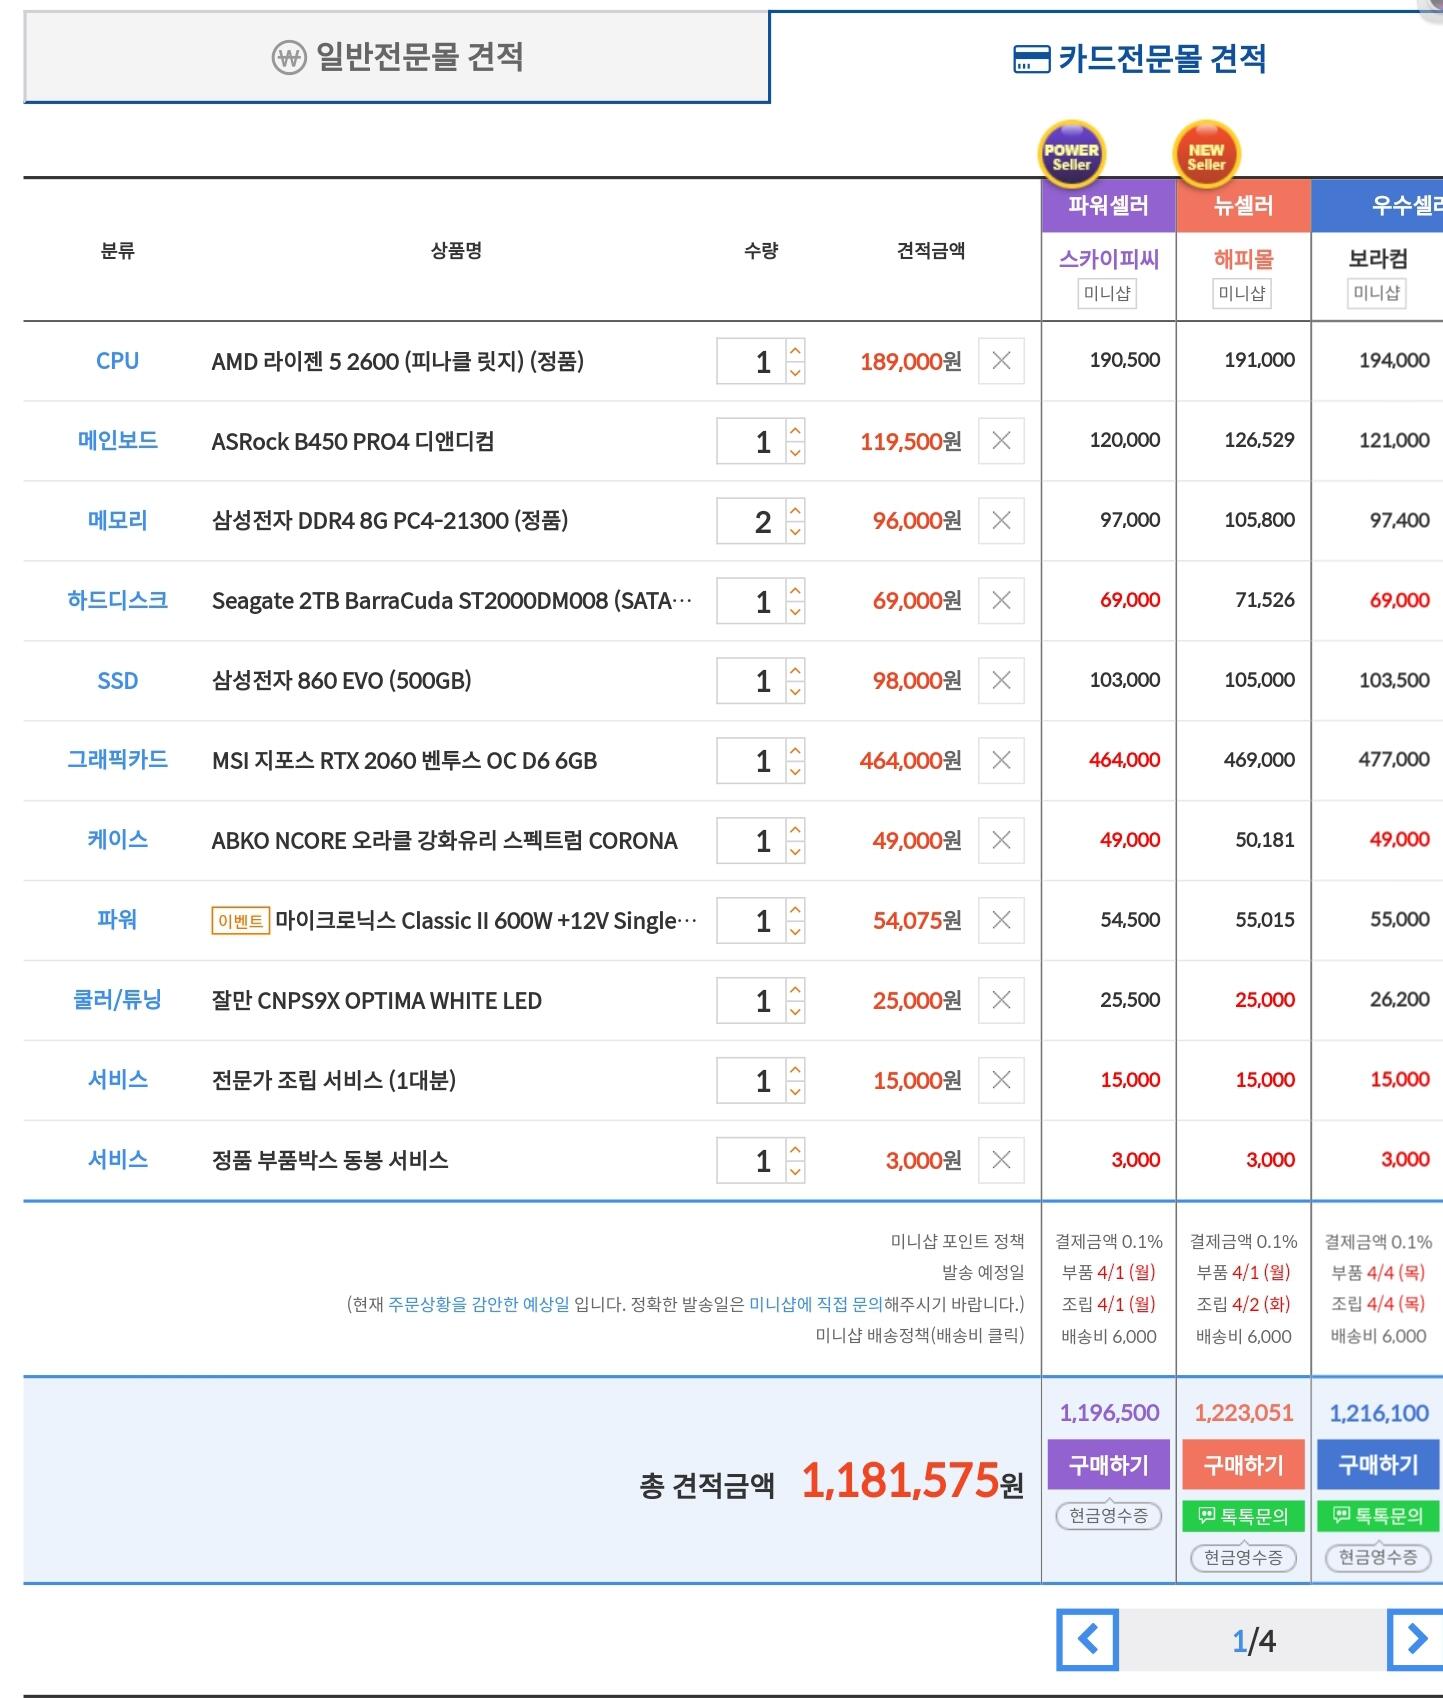
Task: Click the 케이스 category link
Action: click(x=117, y=840)
